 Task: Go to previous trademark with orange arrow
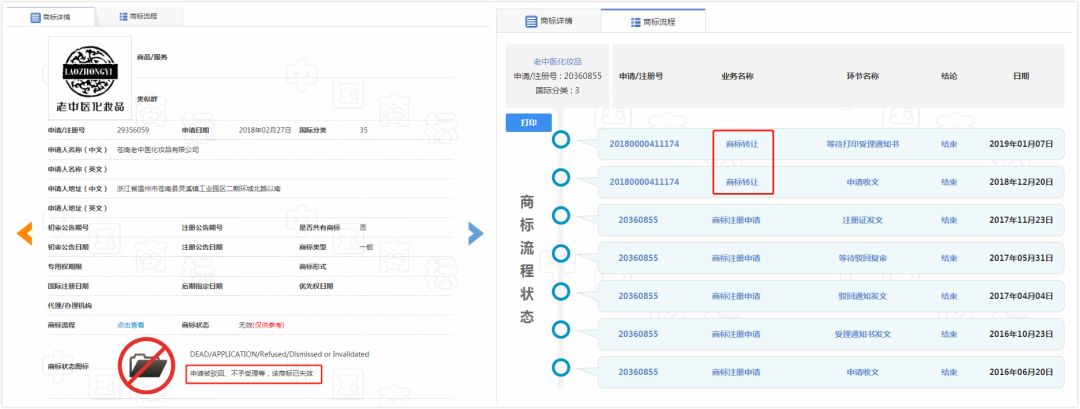(25, 233)
